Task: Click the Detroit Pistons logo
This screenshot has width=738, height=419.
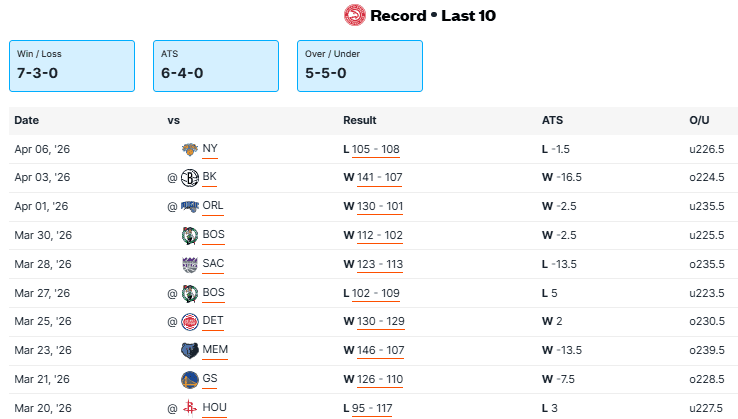Action: tap(190, 322)
